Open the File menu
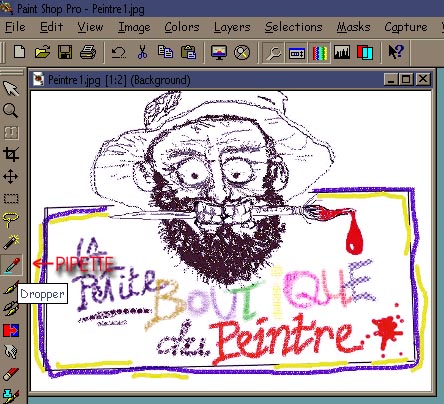Viewport: 444px width, 404px height. 15,27
